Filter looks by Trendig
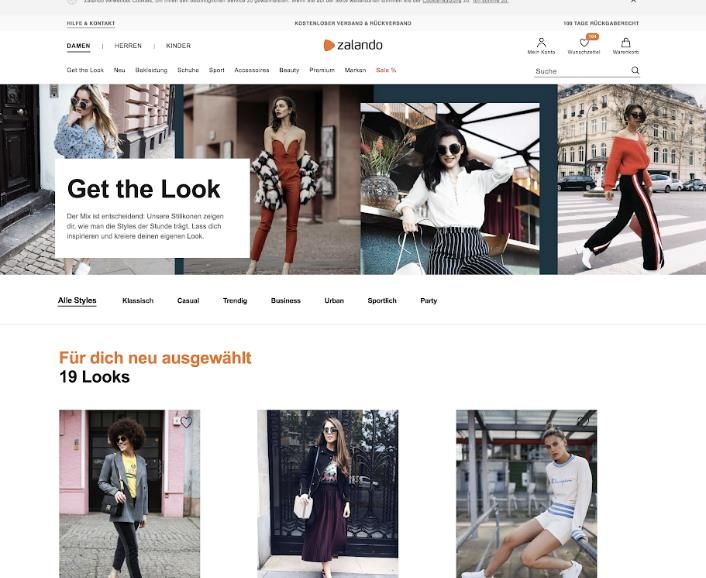 235,301
